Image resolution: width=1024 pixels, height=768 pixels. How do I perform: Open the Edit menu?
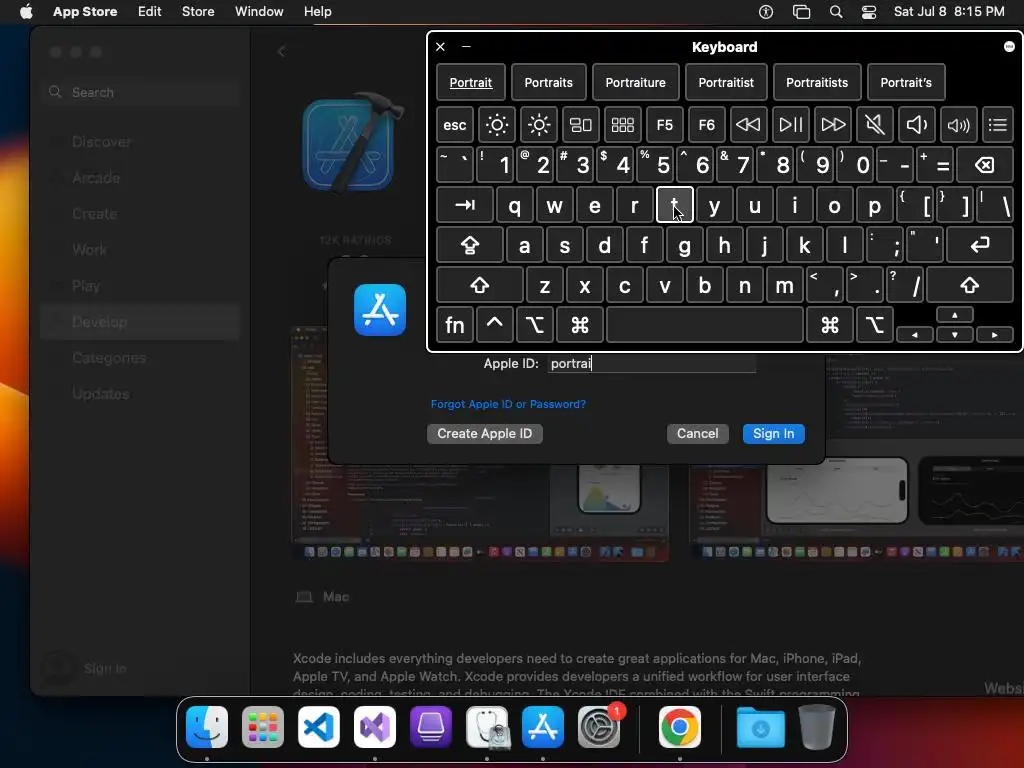click(150, 12)
